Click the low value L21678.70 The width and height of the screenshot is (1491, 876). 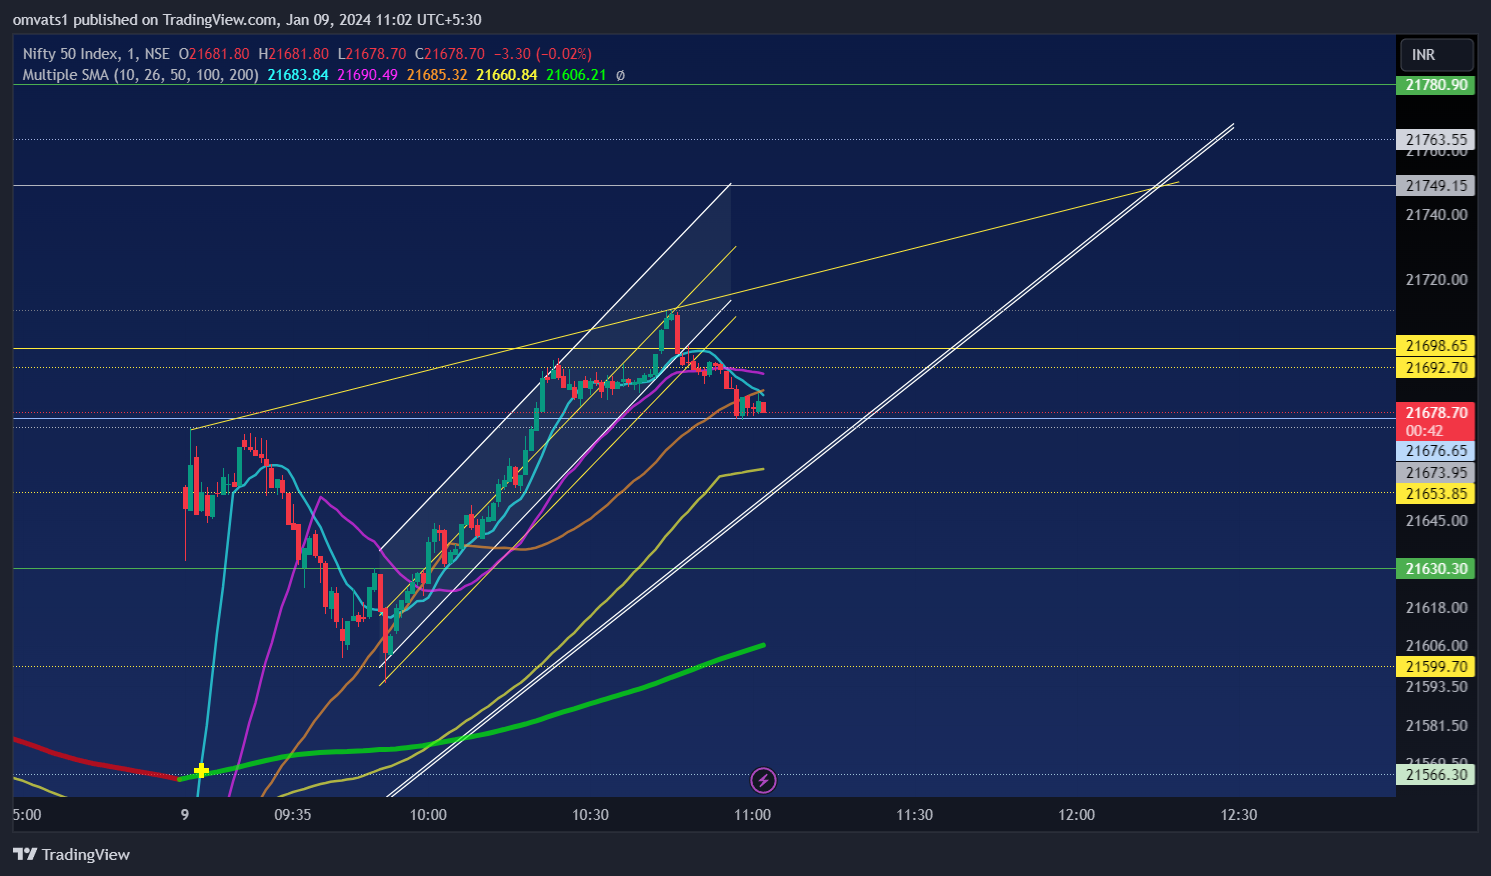371,54
